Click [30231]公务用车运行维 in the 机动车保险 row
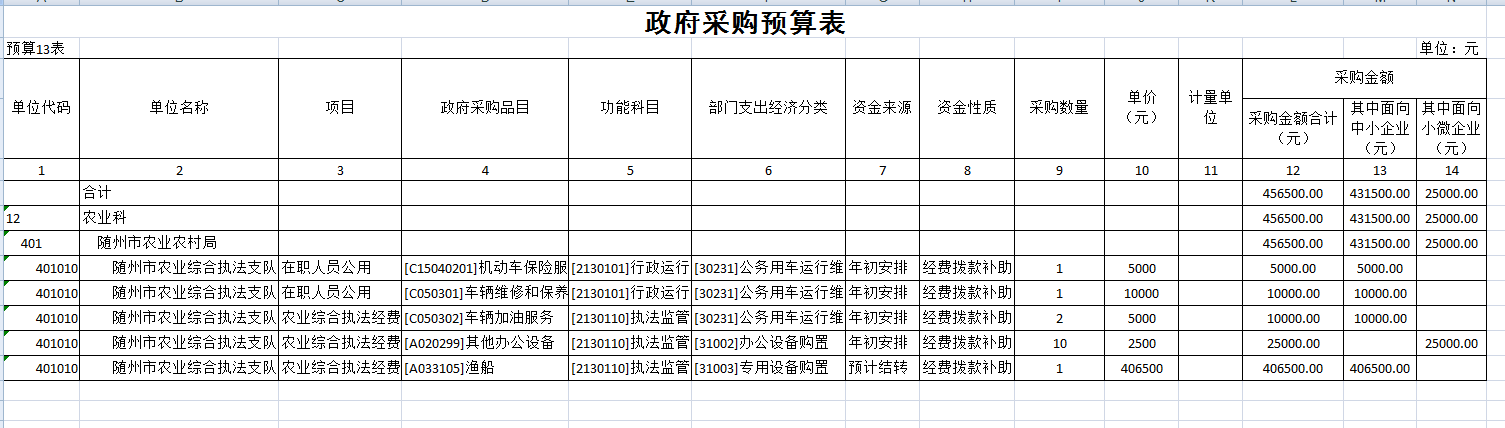 [x=768, y=268]
